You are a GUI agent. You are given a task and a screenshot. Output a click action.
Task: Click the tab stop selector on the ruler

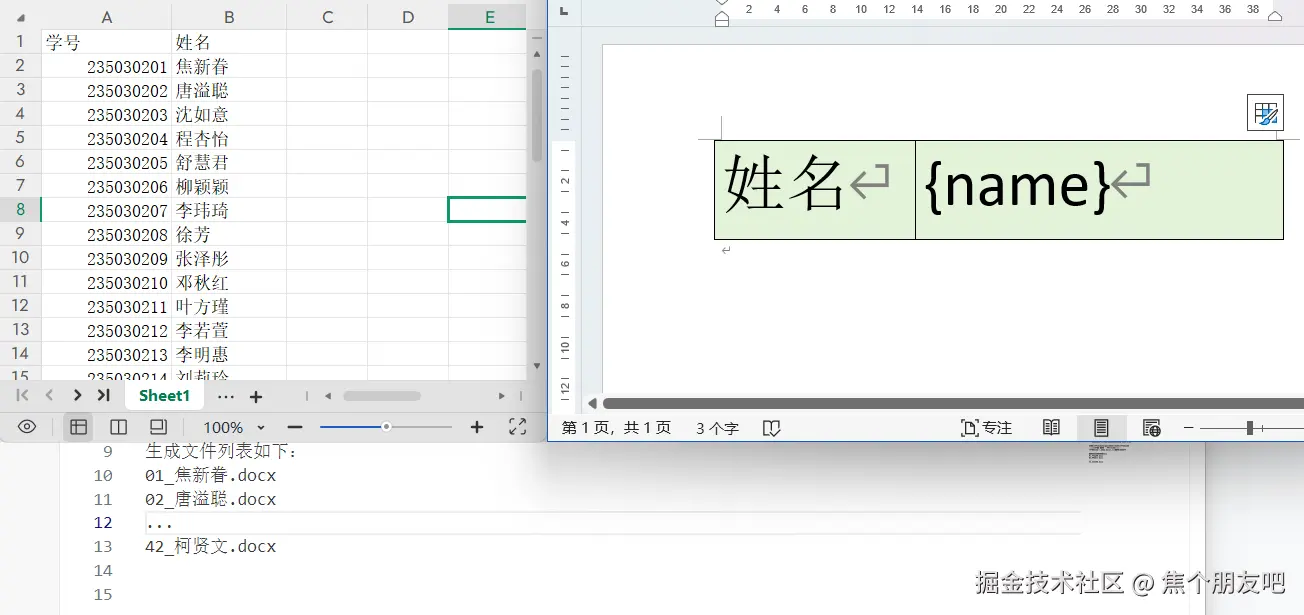tap(565, 12)
